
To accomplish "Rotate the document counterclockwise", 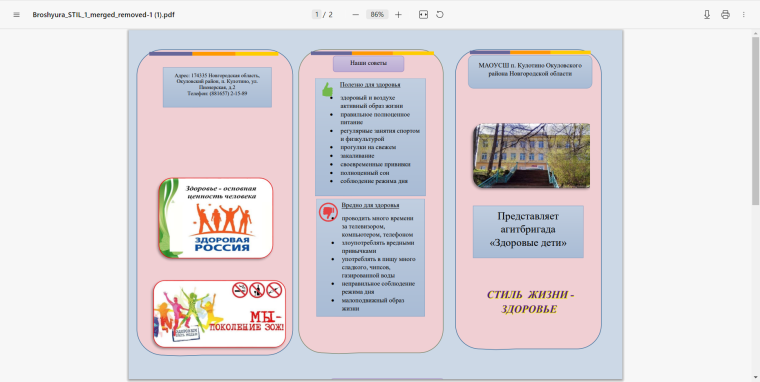I will pos(440,15).
